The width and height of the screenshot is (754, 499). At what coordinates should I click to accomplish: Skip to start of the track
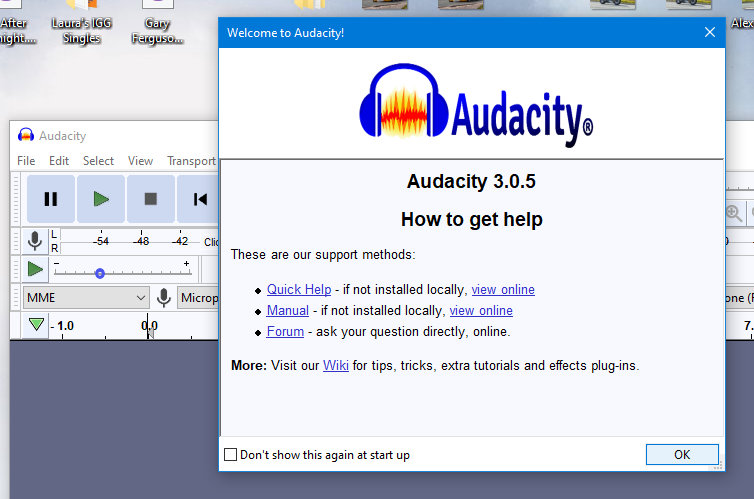pos(199,199)
